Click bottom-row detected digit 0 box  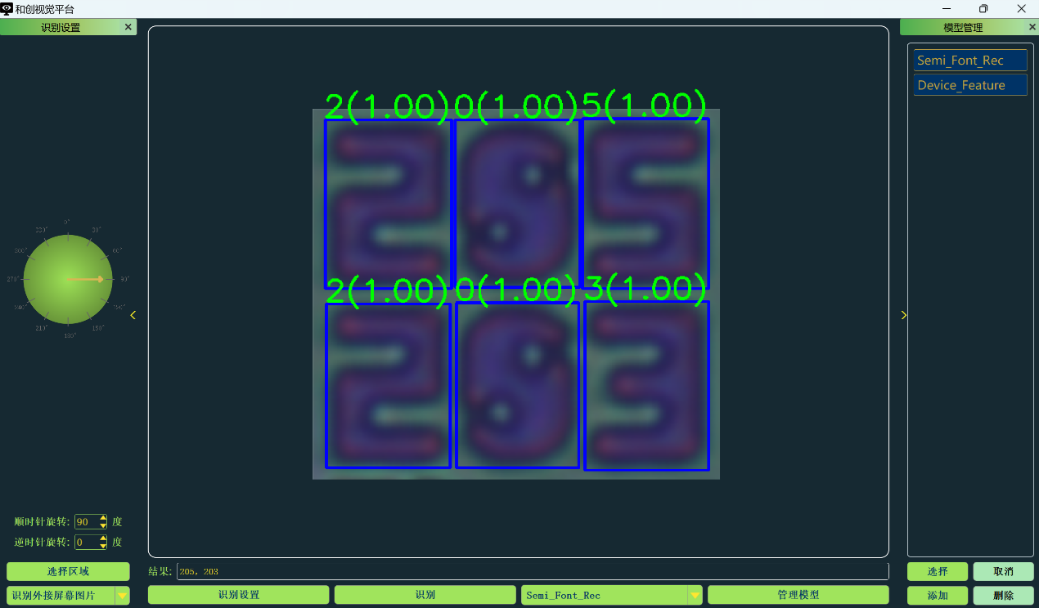(518, 385)
